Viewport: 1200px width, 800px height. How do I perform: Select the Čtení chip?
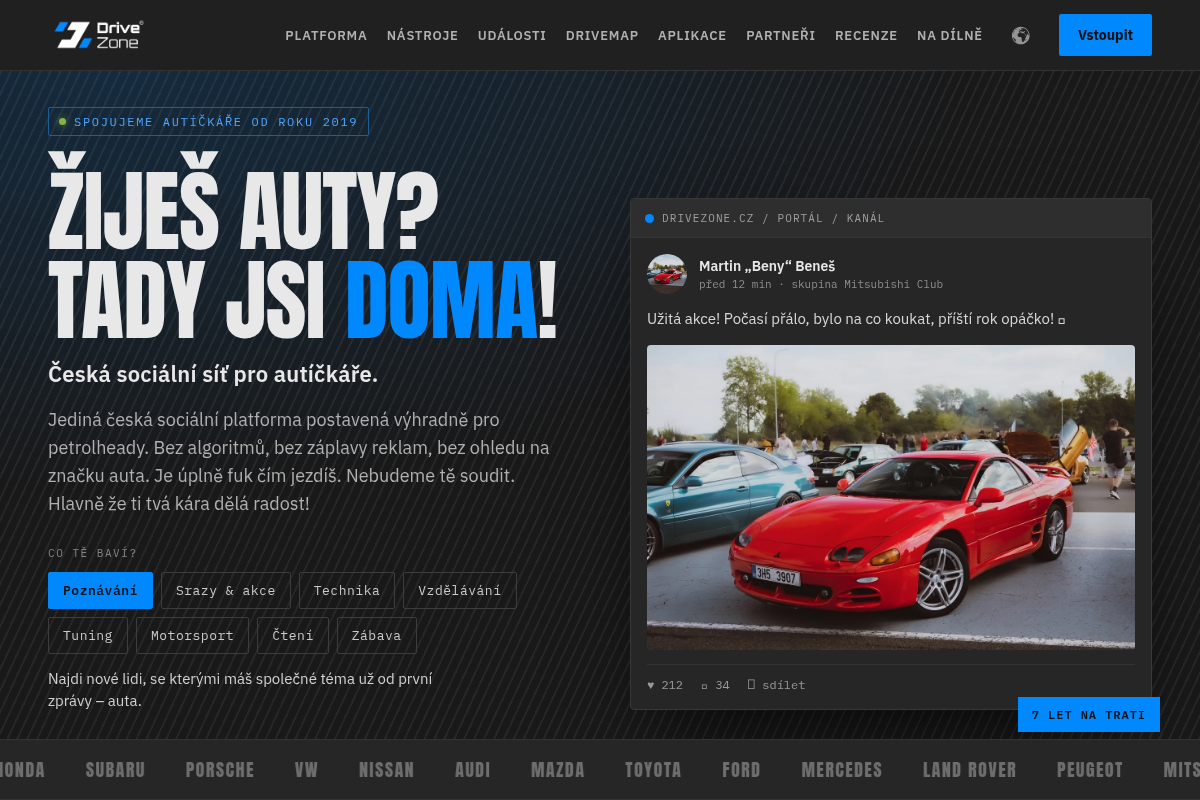click(x=293, y=635)
